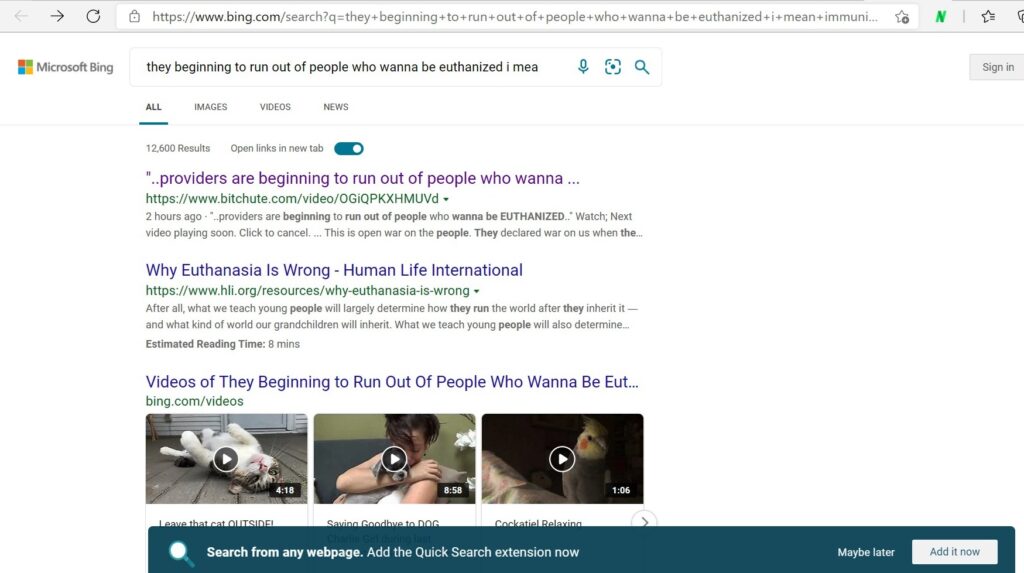Viewport: 1024px width, 573px height.
Task: Expand the hli.org URL dropdown arrow
Action: coord(477,291)
